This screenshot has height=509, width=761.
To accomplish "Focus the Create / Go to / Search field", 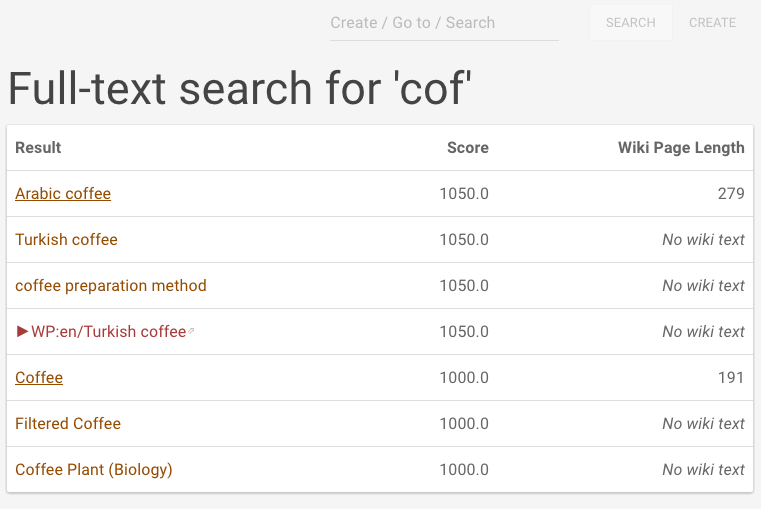I will pos(443,23).
